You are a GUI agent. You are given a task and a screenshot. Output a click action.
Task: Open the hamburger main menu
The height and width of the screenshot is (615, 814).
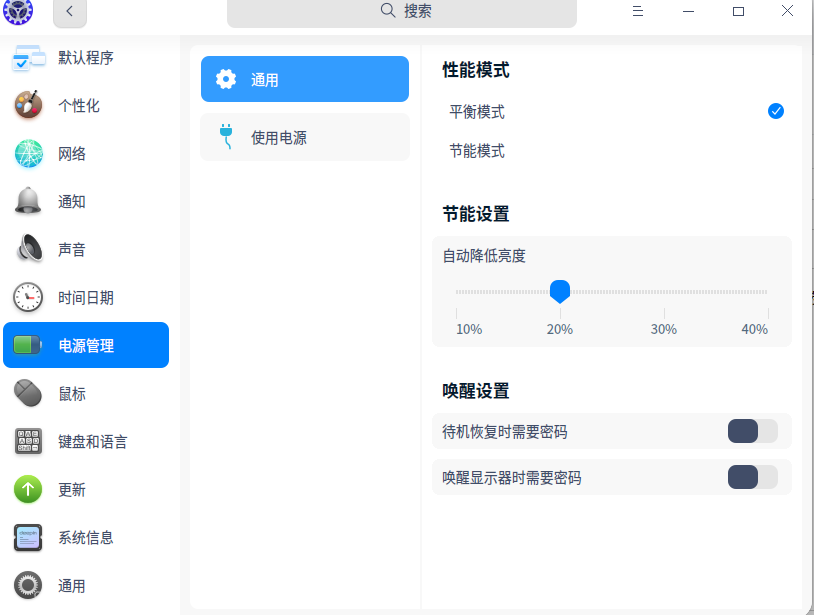638,11
